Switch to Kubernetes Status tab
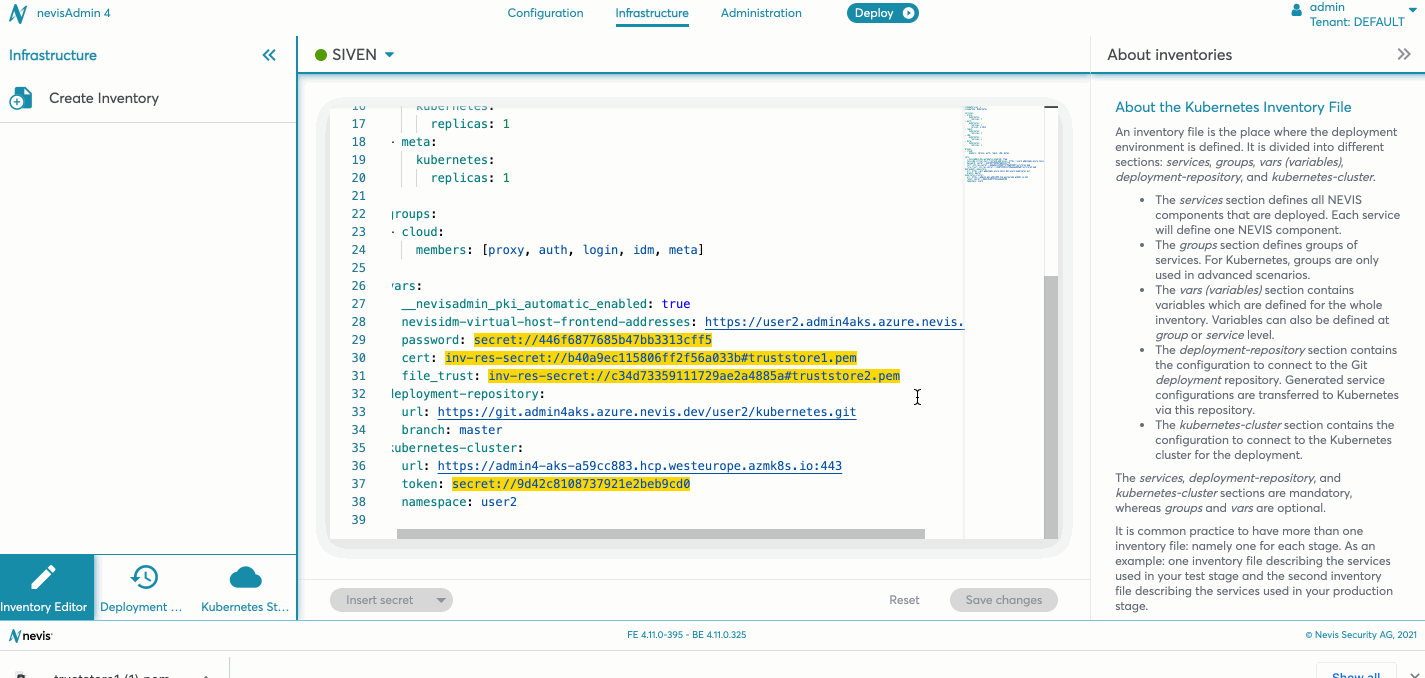This screenshot has height=678, width=1425. pyautogui.click(x=244, y=588)
